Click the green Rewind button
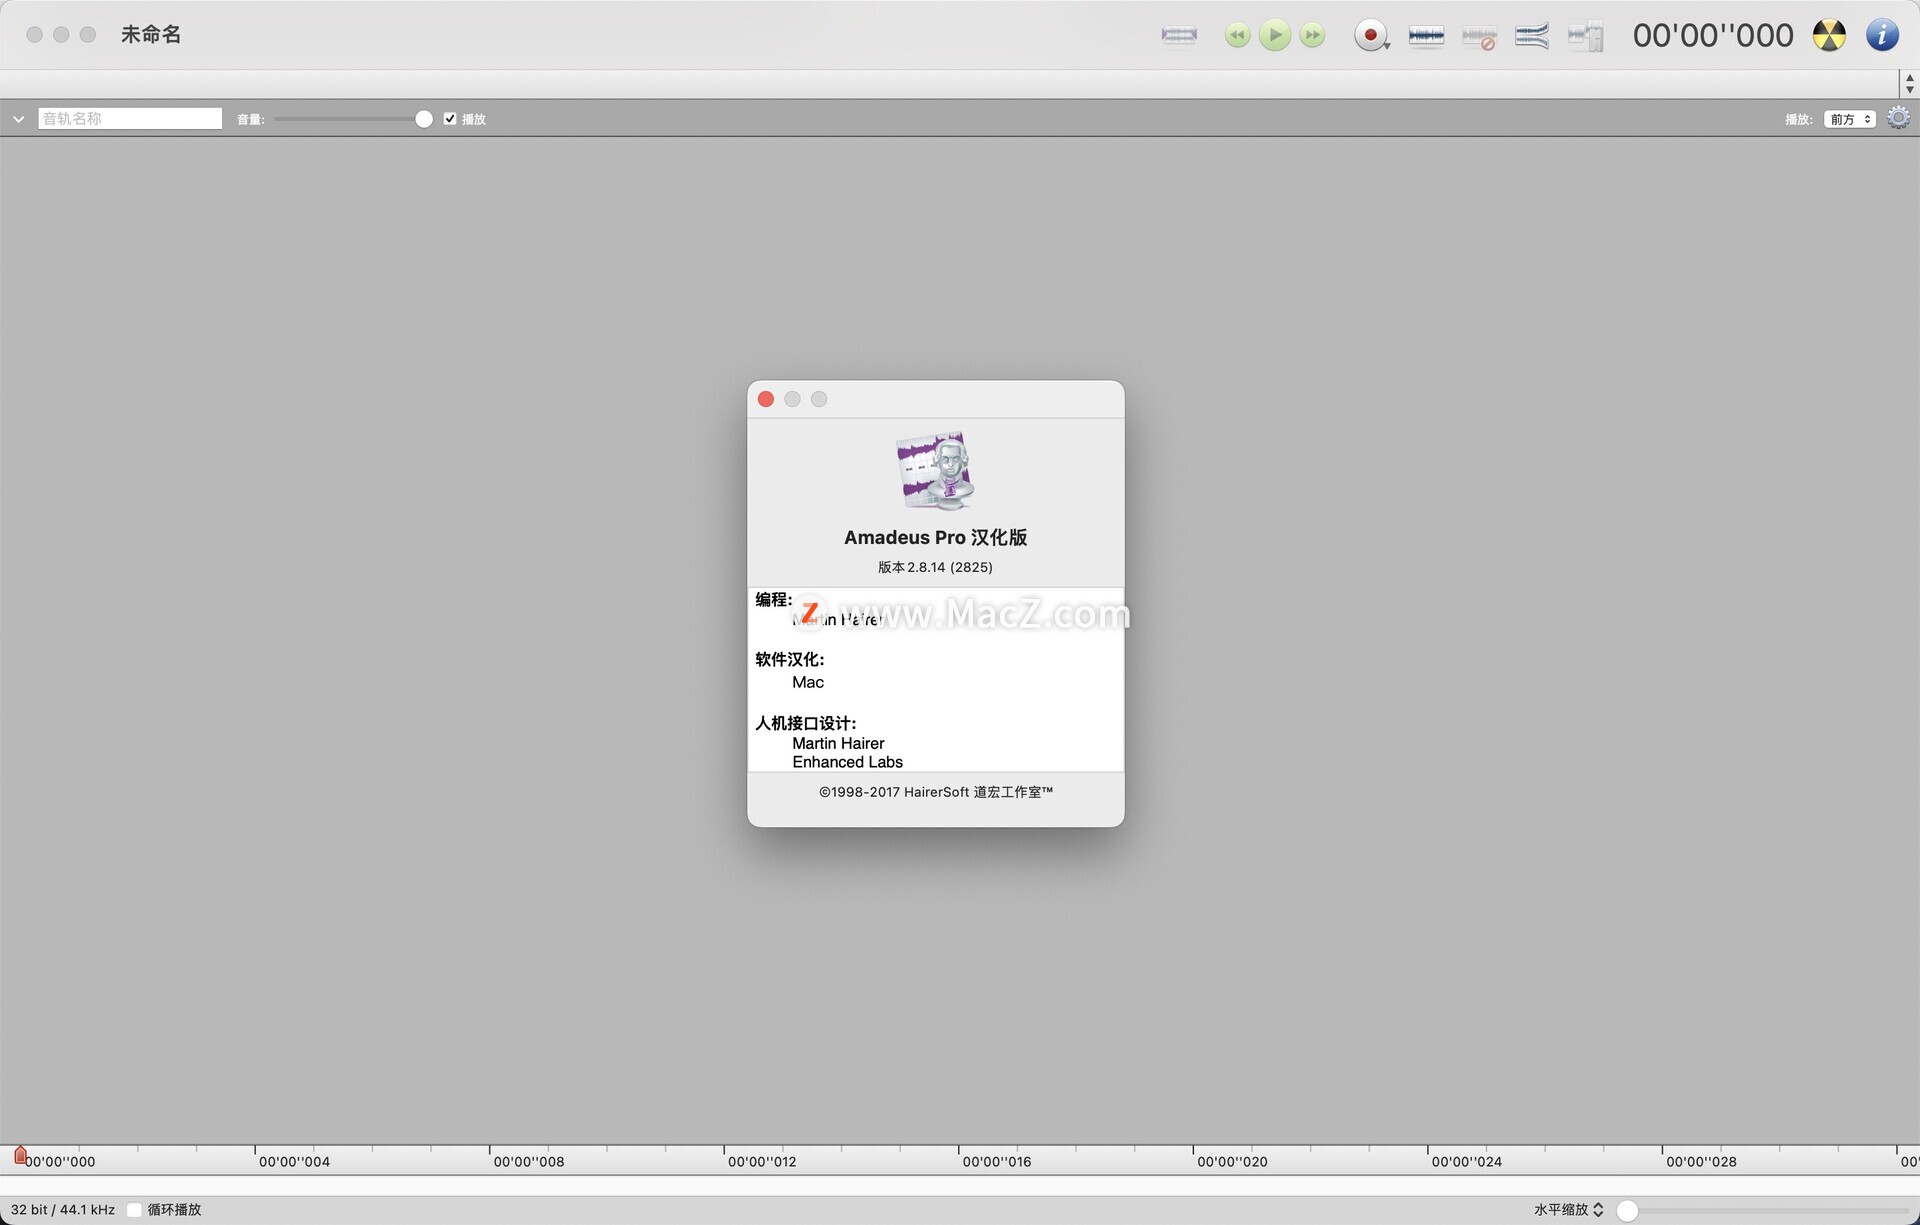Screen dimensions: 1920x1225 pos(1237,35)
